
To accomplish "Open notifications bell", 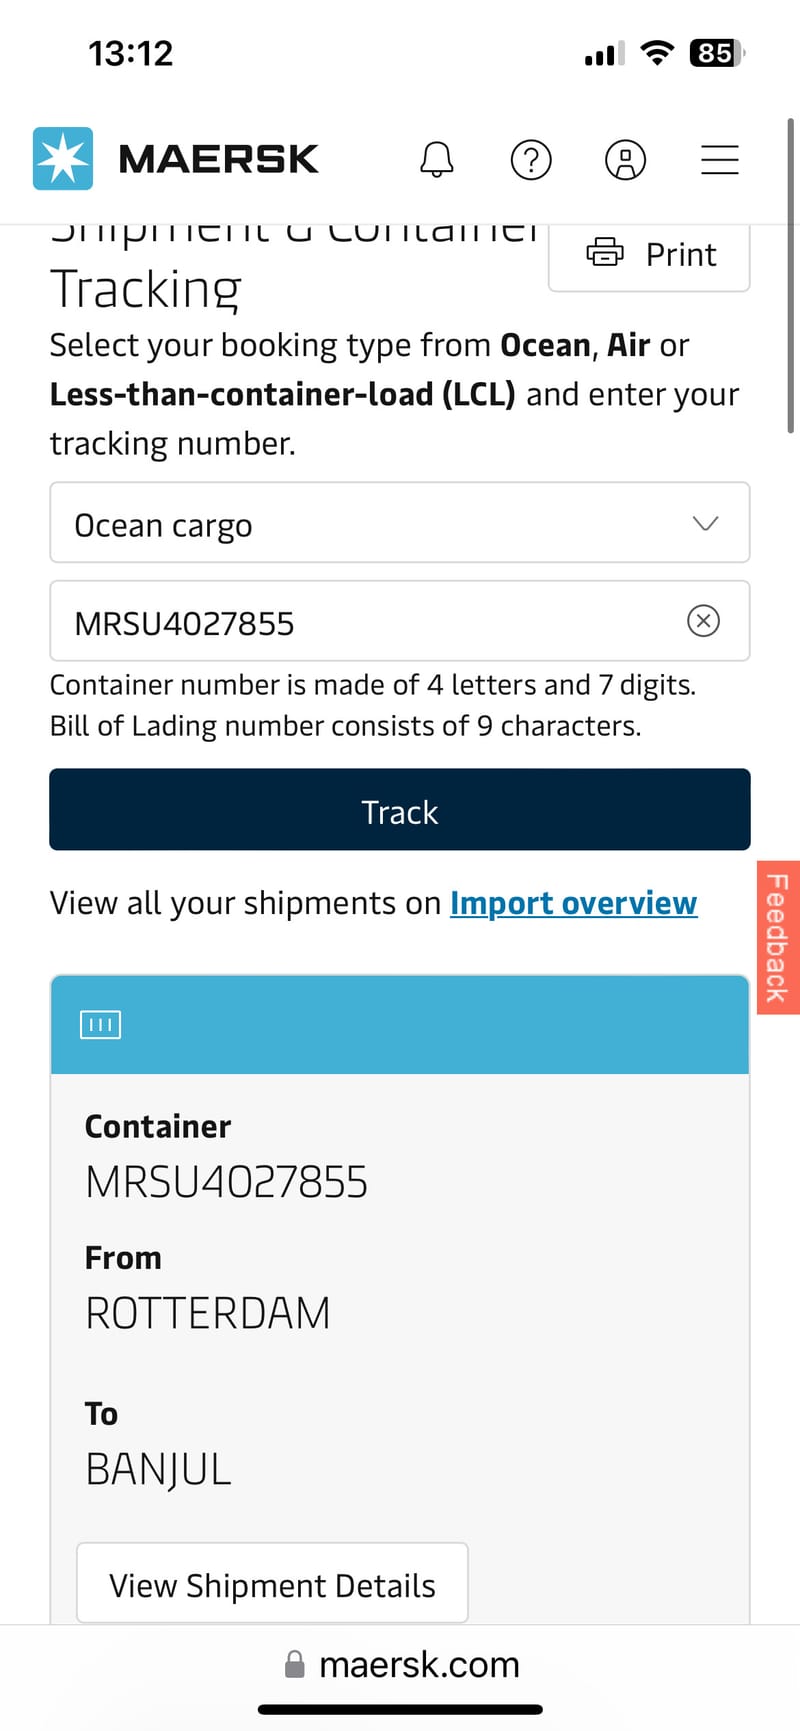I will click(x=436, y=159).
